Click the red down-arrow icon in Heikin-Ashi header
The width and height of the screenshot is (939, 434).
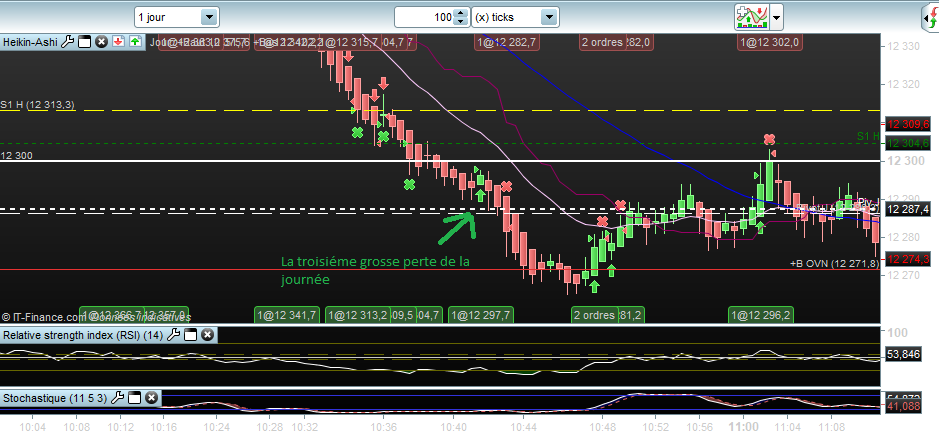pos(119,42)
